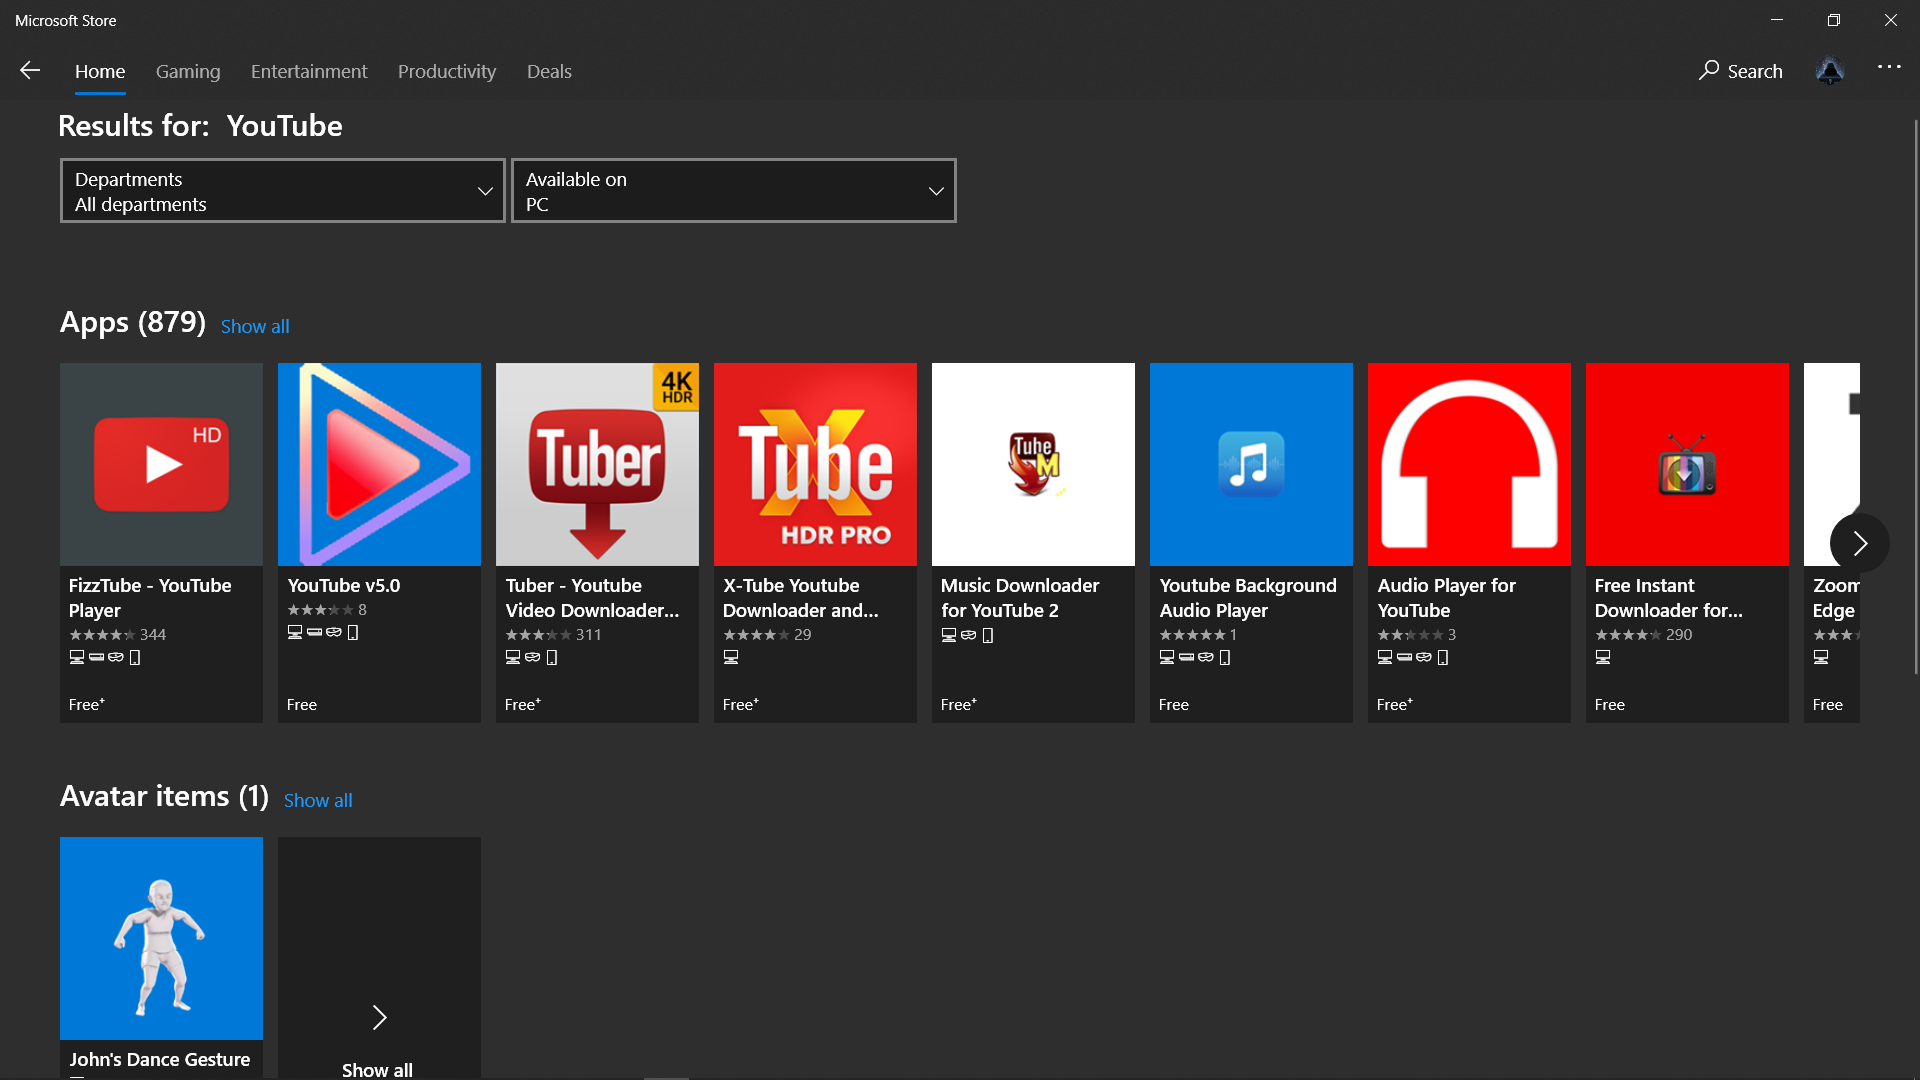The width and height of the screenshot is (1920, 1080).
Task: Open Audio Player for YouTube headphones icon
Action: (1469, 464)
